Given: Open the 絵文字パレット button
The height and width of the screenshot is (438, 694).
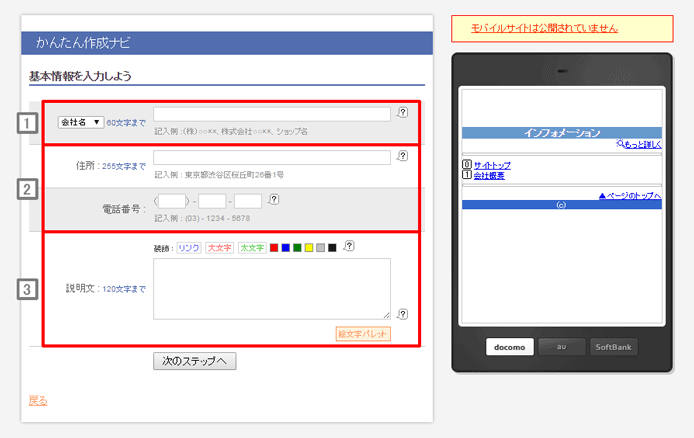Looking at the screenshot, I should (x=363, y=333).
